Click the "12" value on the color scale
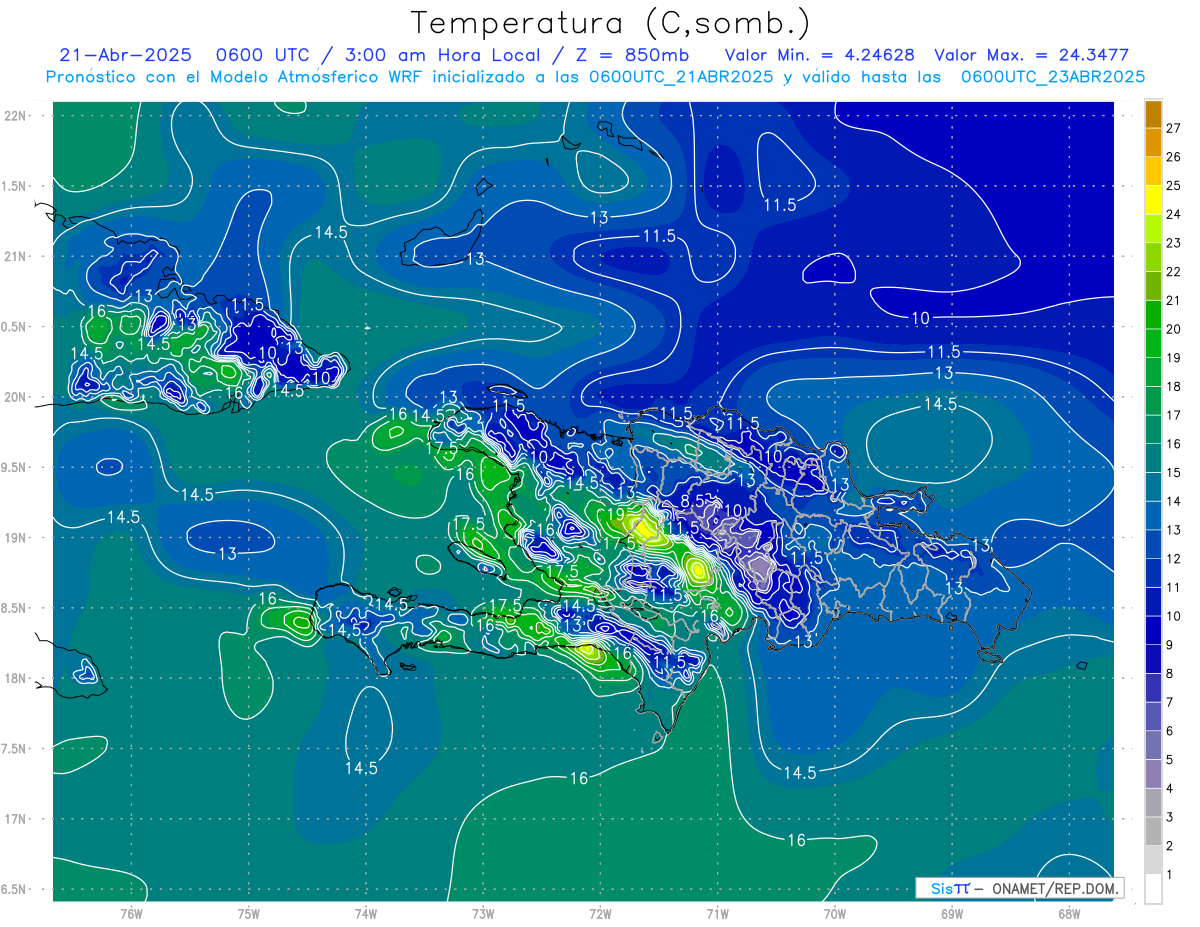Image resolution: width=1200 pixels, height=927 pixels. (1173, 559)
